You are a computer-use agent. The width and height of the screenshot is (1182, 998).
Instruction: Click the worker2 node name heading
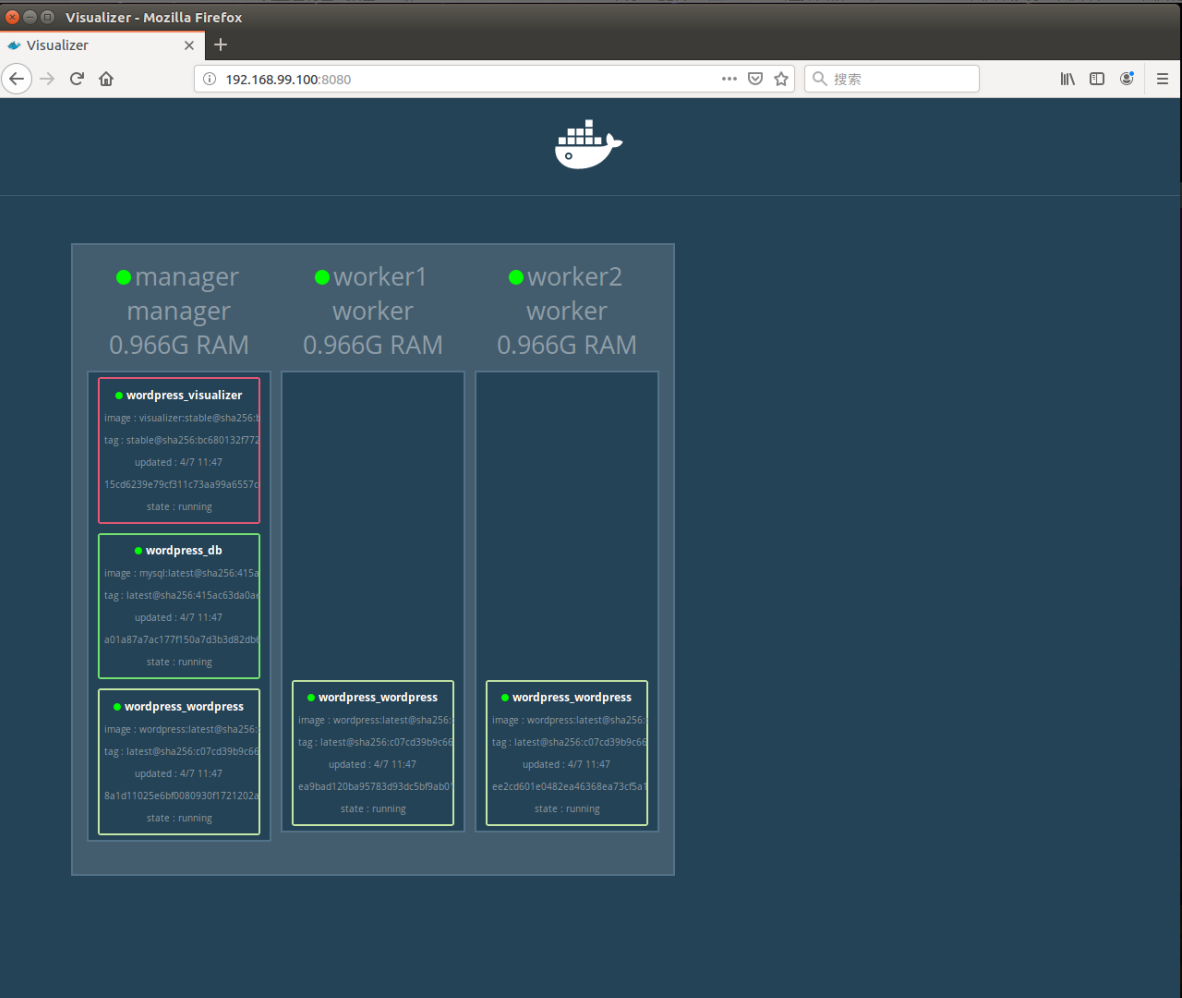tap(574, 277)
